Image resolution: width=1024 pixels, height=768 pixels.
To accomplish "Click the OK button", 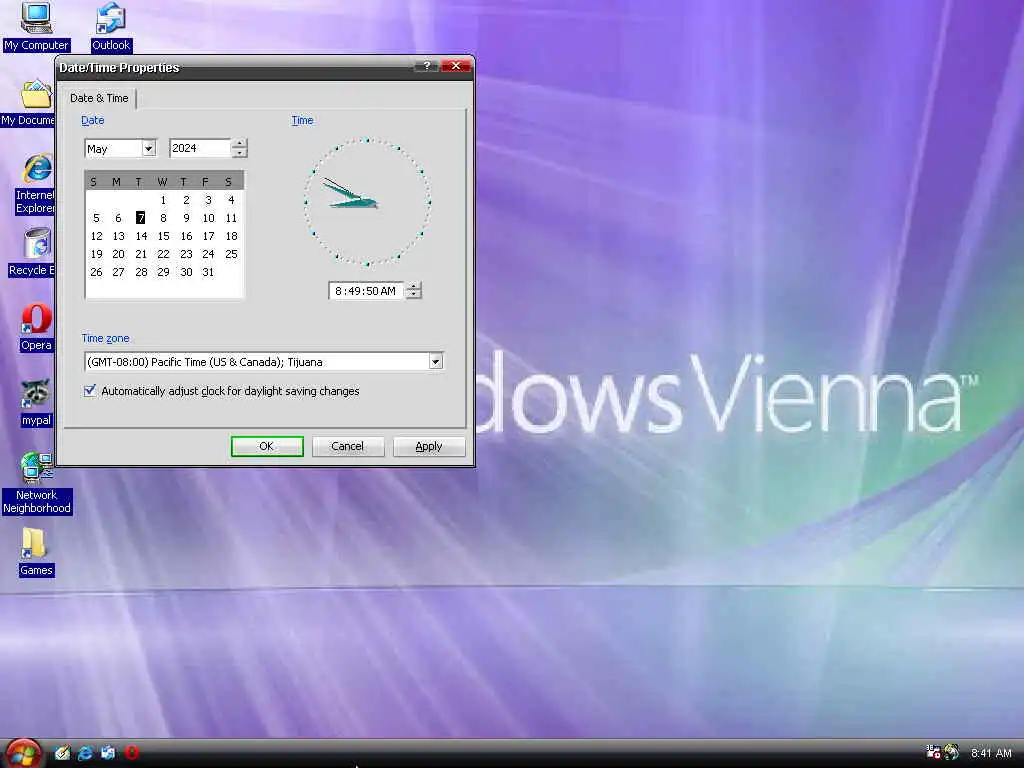I will click(x=267, y=446).
